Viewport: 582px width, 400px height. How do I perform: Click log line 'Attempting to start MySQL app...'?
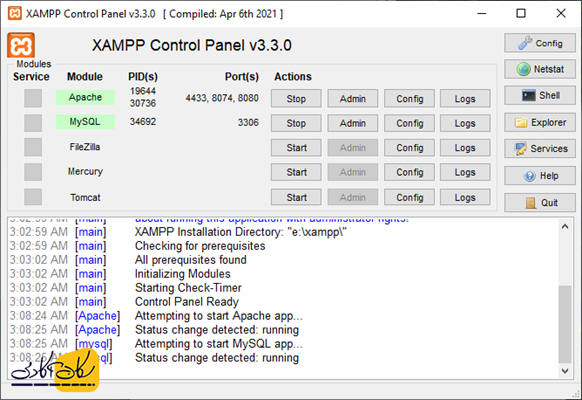[219, 344]
